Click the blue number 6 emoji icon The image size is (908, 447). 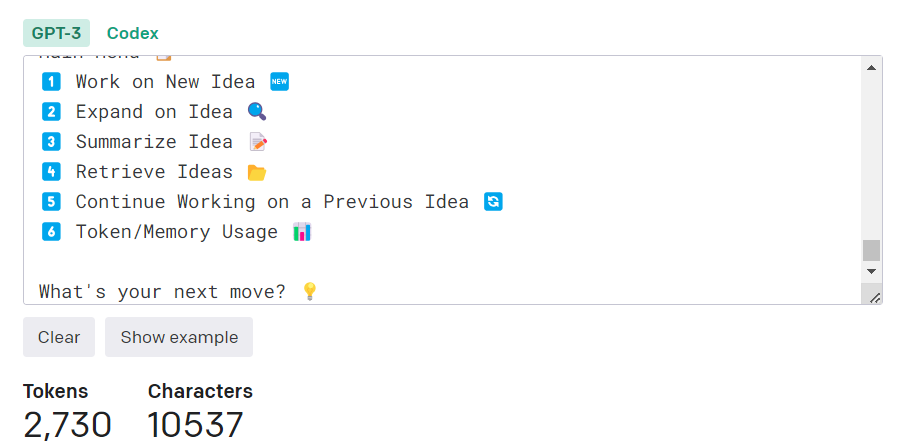click(52, 232)
